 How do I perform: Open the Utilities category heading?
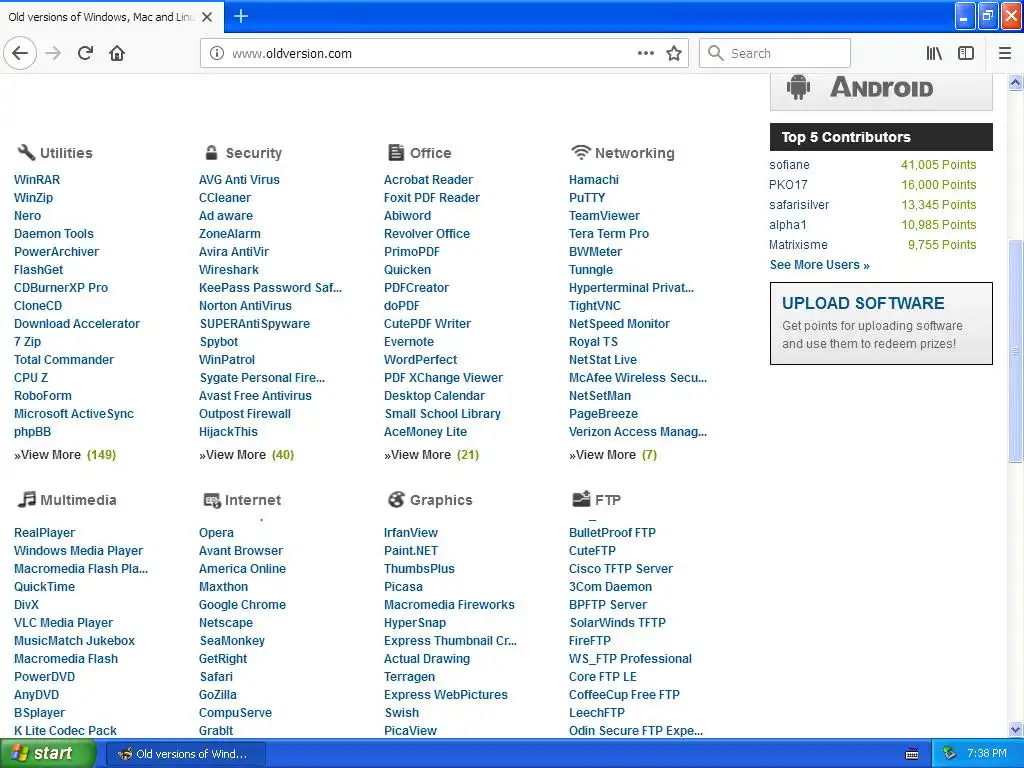click(66, 153)
